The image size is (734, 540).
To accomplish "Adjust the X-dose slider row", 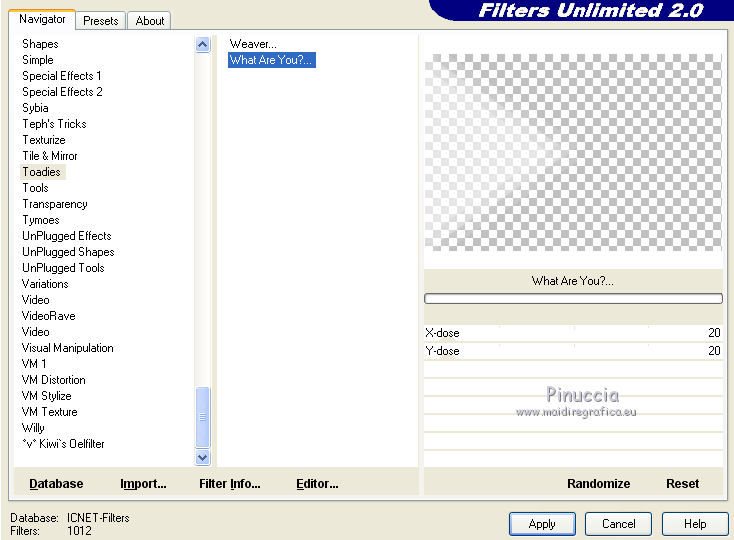I will tap(573, 333).
